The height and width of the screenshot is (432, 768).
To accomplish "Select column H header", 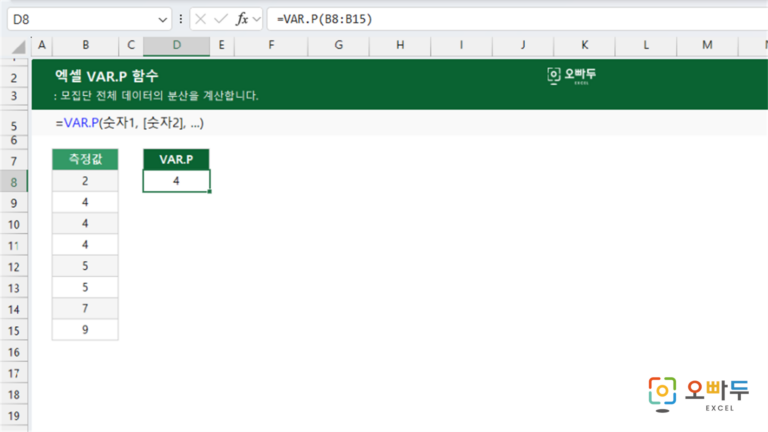I will click(x=400, y=45).
